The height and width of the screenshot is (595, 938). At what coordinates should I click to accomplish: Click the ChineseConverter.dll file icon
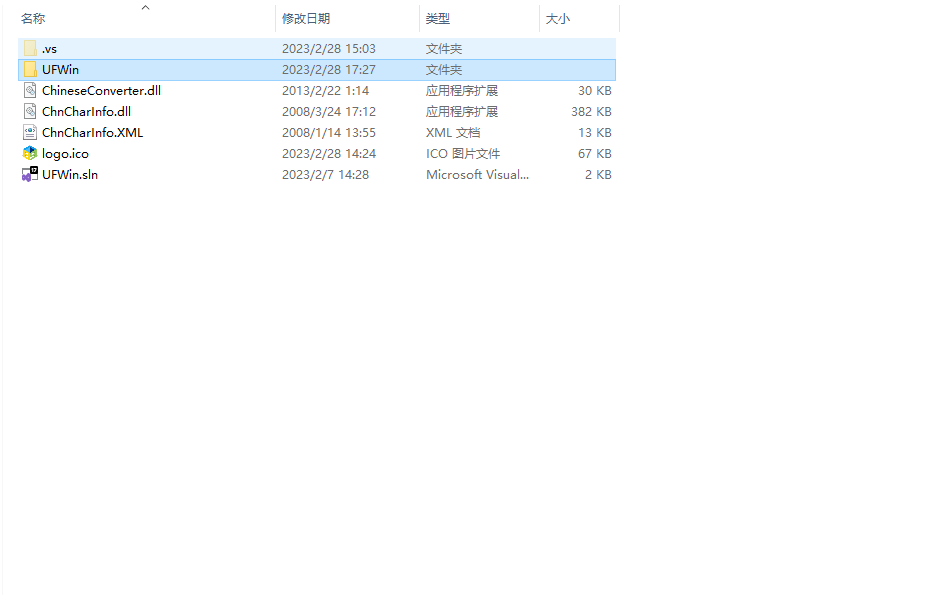pyautogui.click(x=30, y=90)
